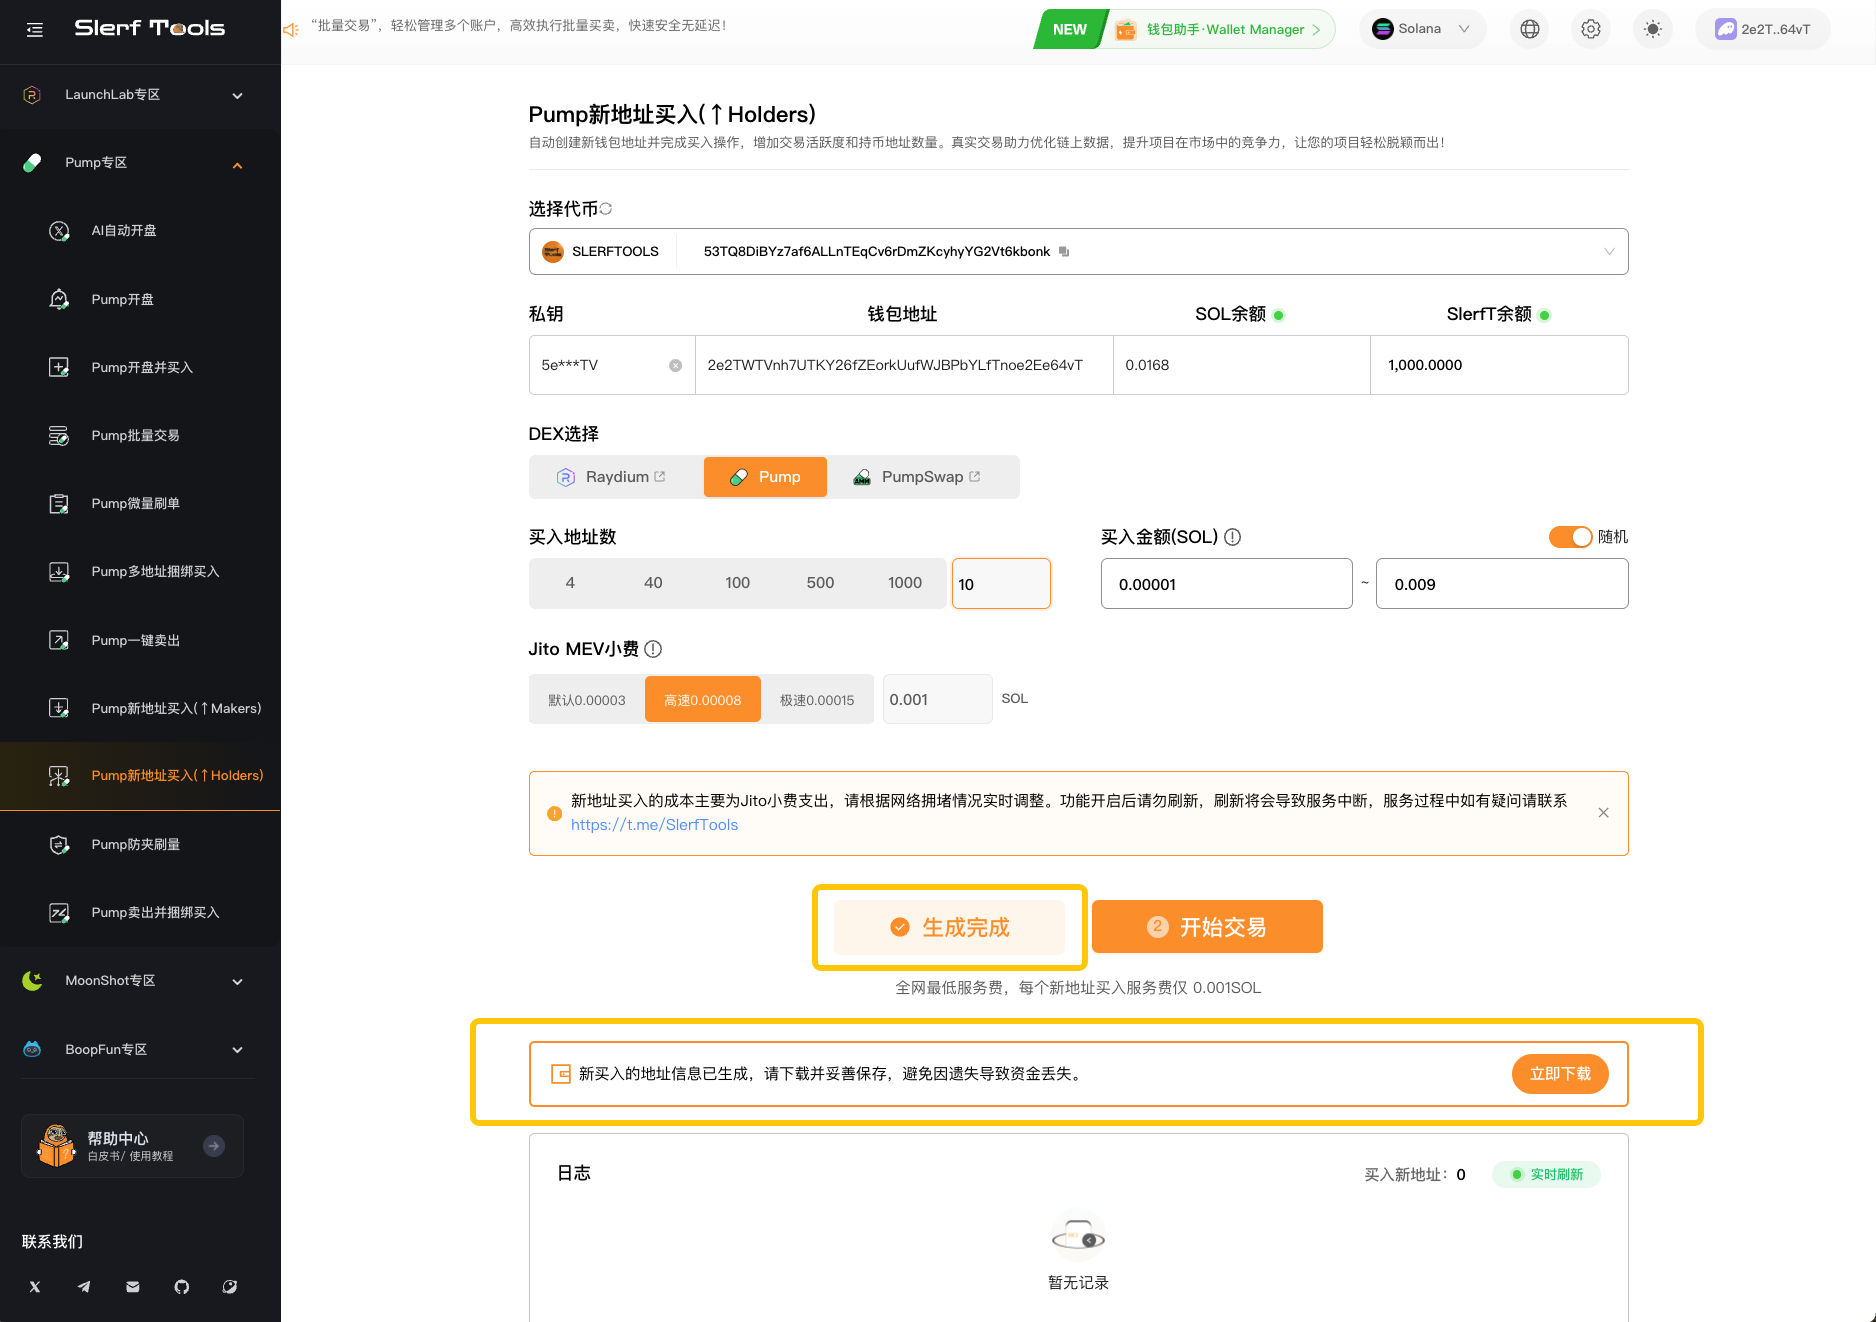The image size is (1876, 1322).
Task: Select 极速0.00015 Jito tip
Action: pos(817,700)
